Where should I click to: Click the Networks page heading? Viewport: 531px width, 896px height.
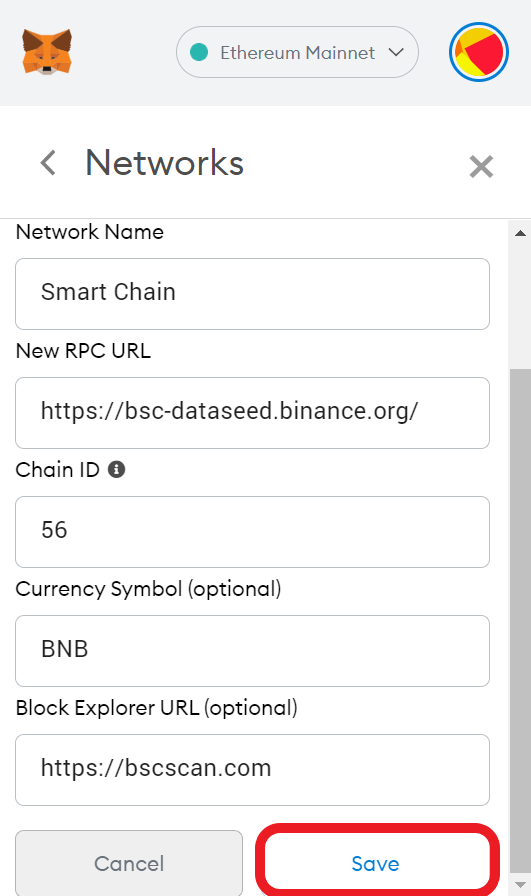click(165, 163)
